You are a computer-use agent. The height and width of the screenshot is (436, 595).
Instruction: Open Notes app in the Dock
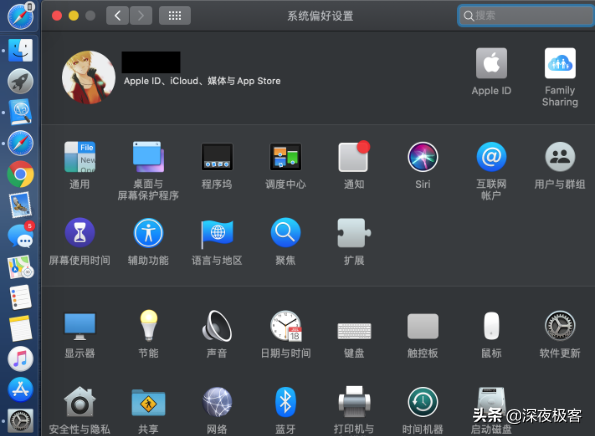click(20, 328)
